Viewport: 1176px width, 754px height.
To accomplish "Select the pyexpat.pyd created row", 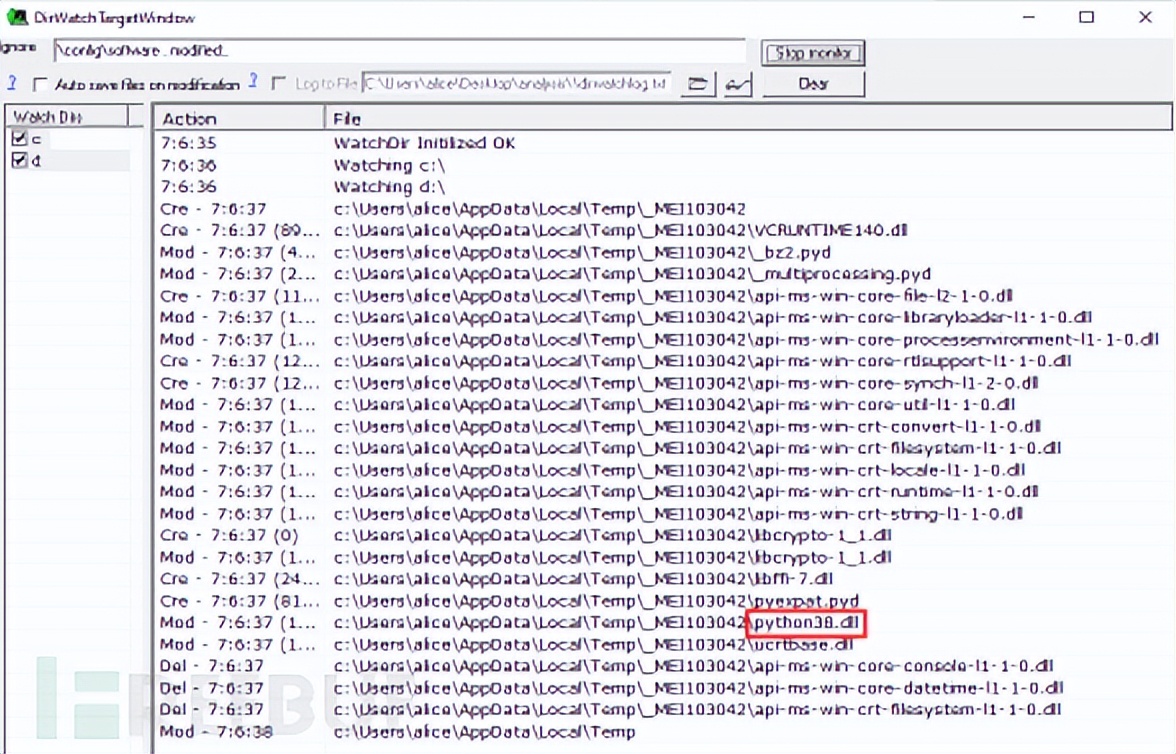I will pos(664,601).
